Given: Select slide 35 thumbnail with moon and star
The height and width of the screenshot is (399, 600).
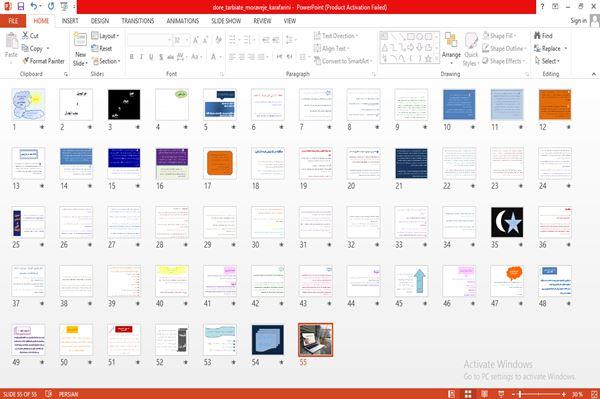Looking at the screenshot, I should coord(507,222).
